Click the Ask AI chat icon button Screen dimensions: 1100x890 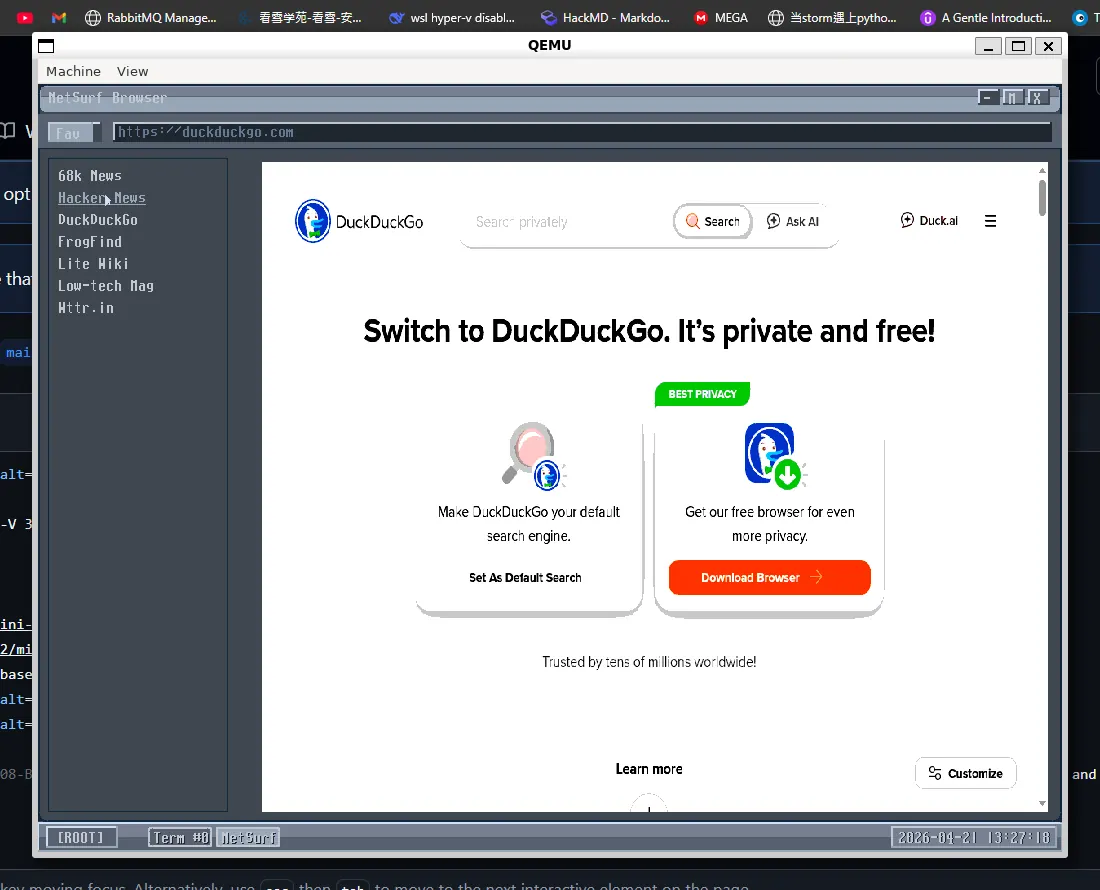pos(793,222)
